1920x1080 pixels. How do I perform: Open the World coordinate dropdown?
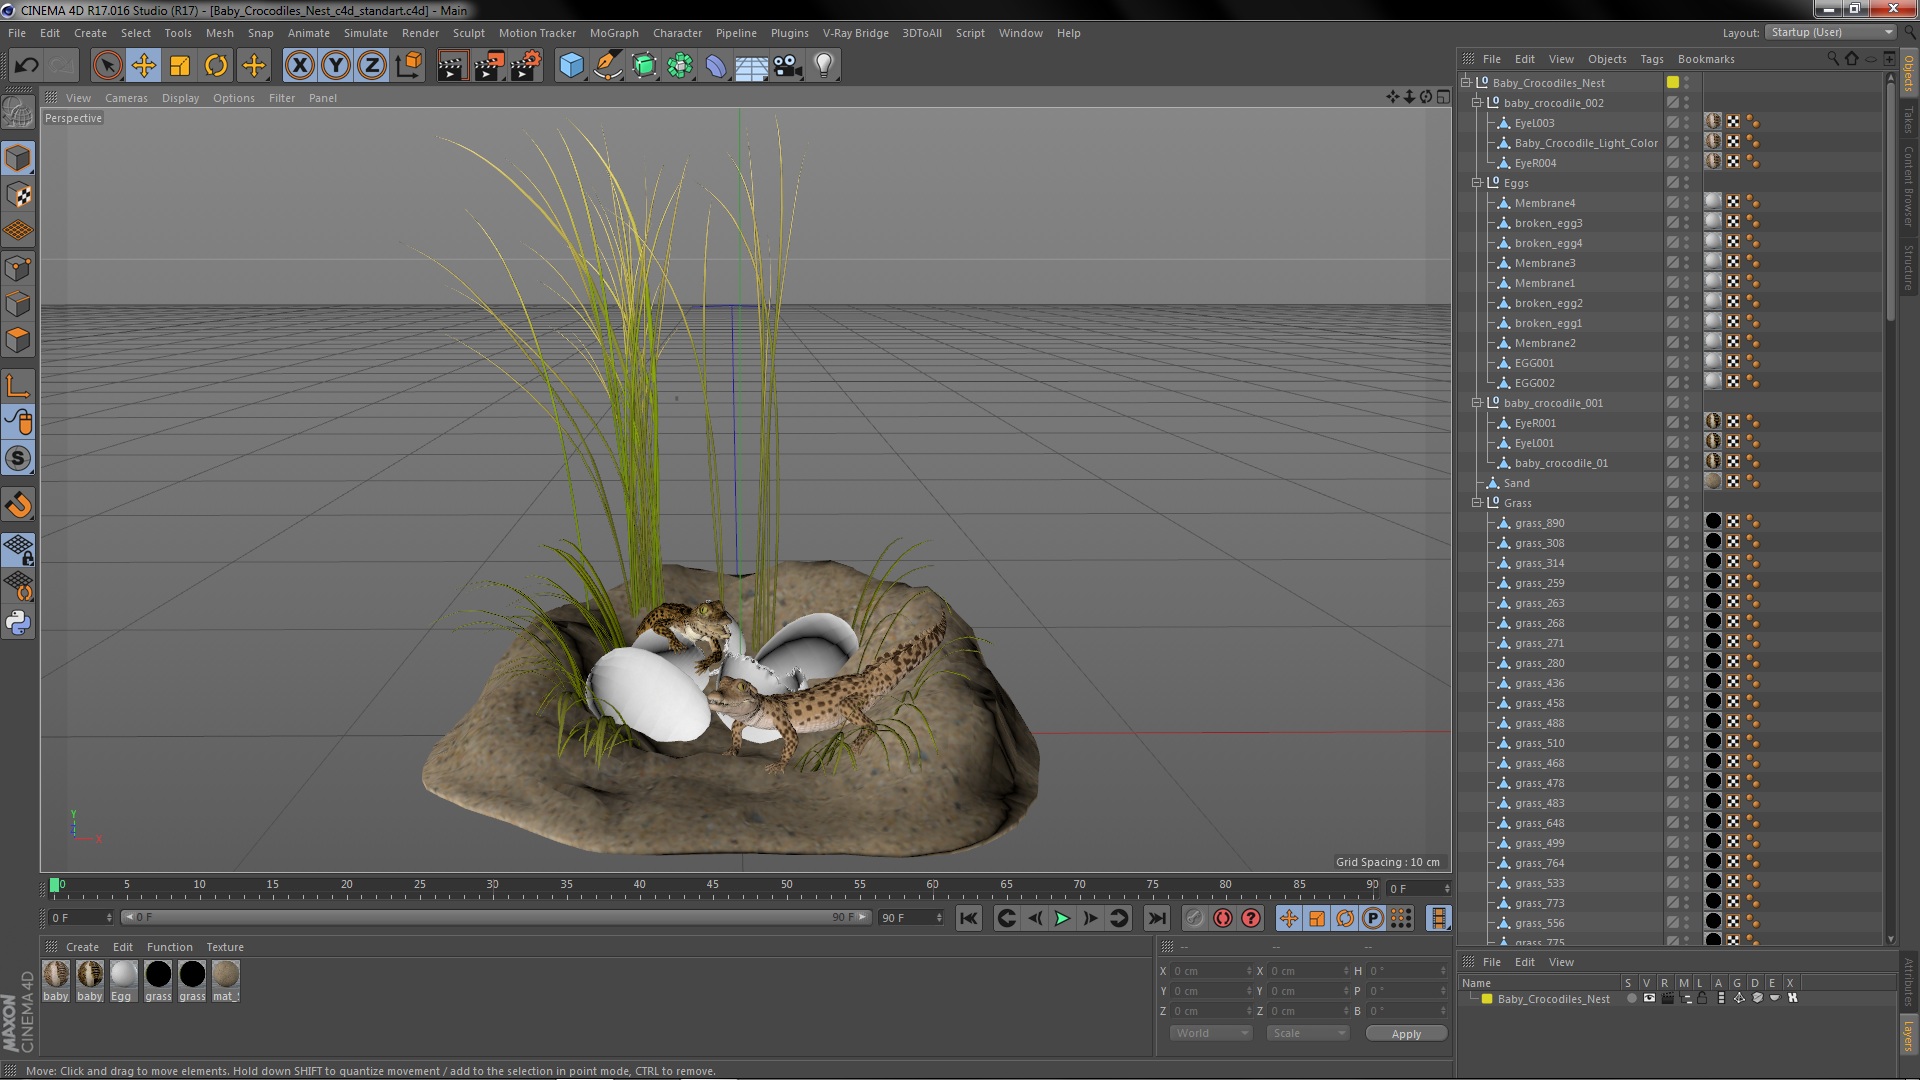pos(1211,1033)
